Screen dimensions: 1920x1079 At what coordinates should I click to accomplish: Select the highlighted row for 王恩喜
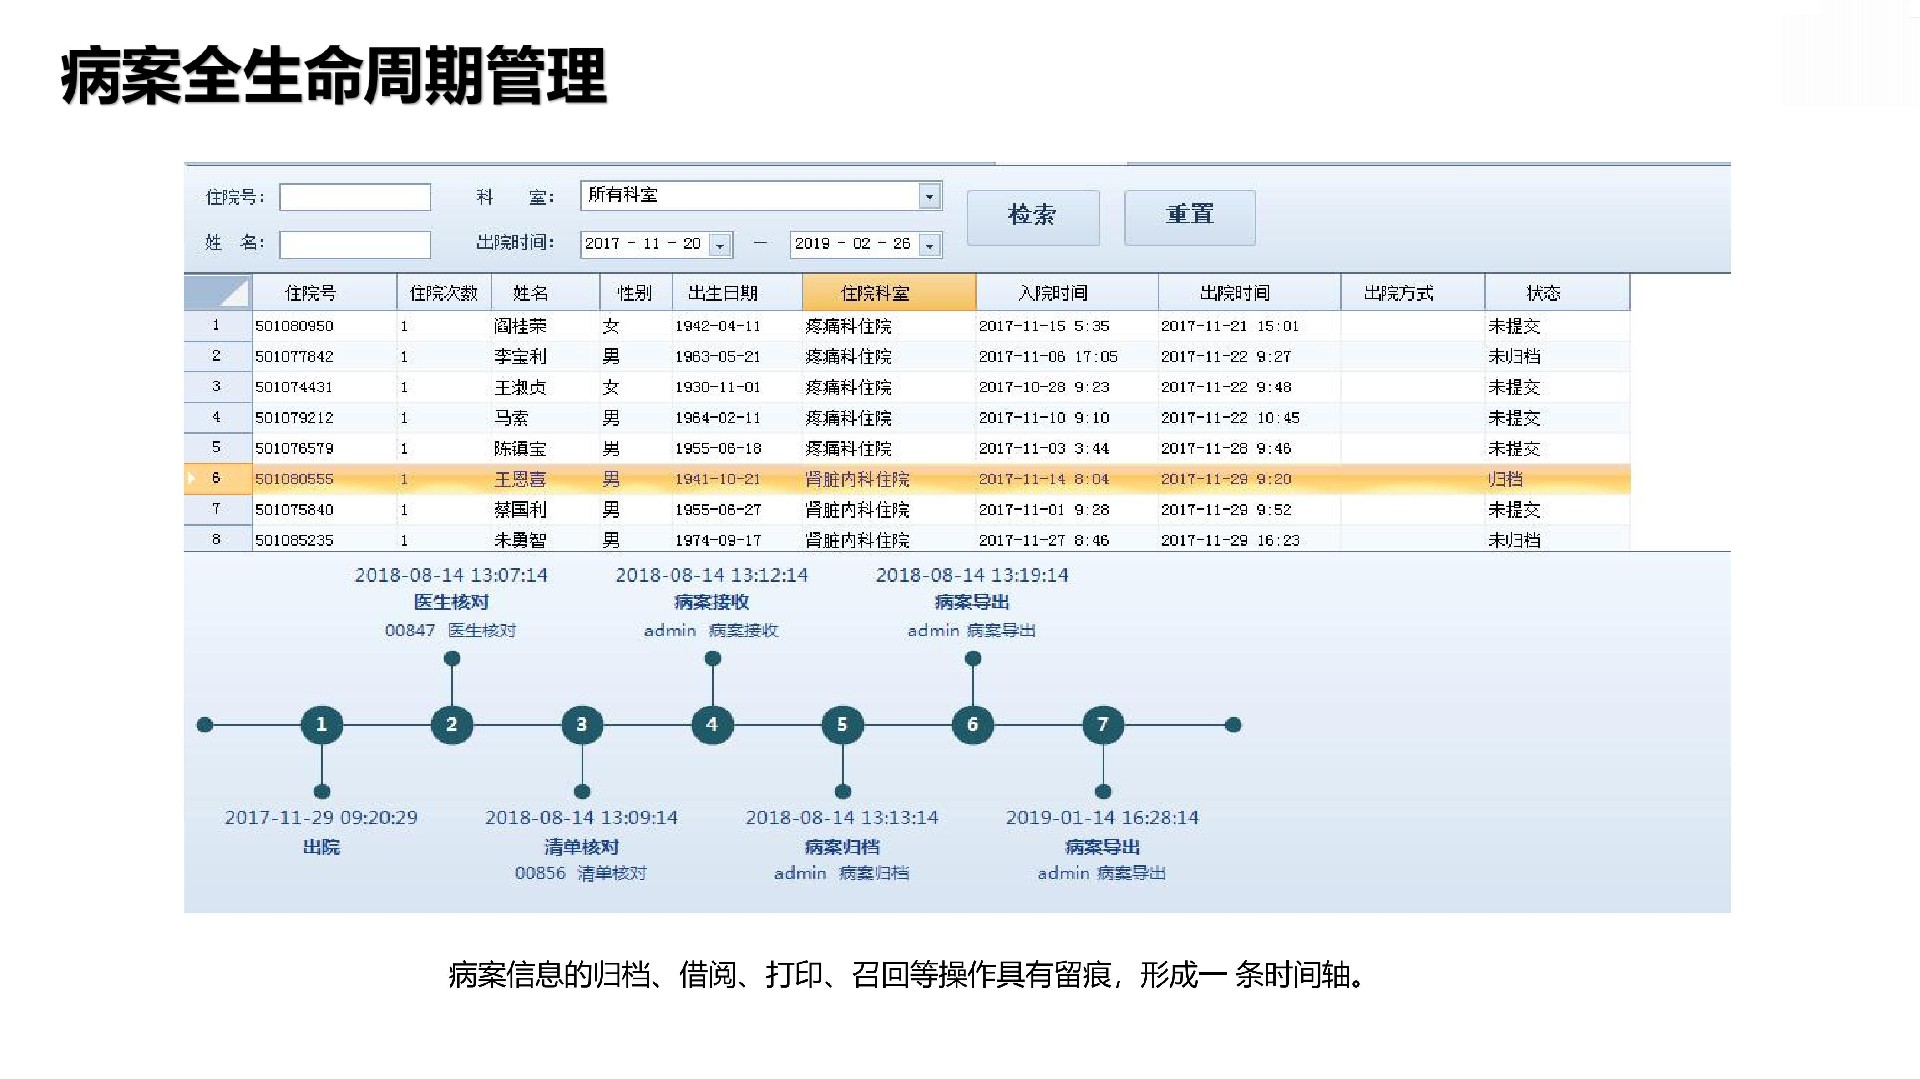[x=520, y=479]
